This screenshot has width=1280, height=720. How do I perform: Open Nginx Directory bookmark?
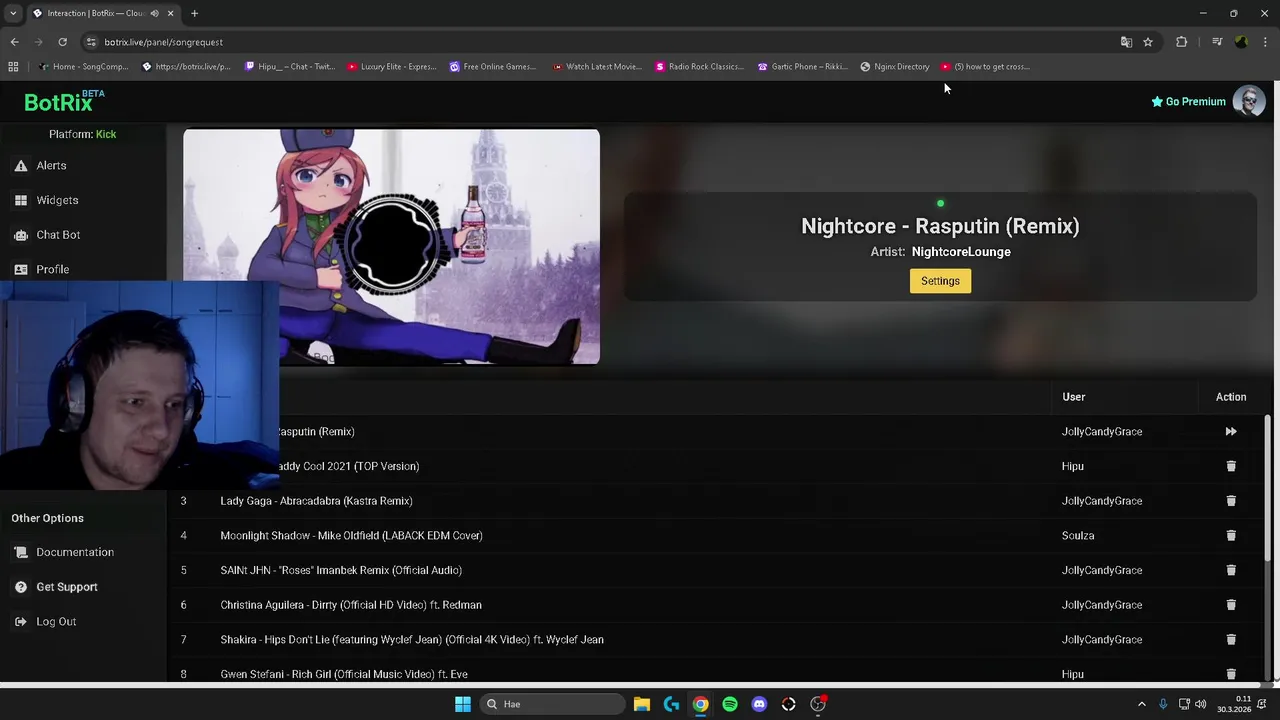[x=895, y=67]
